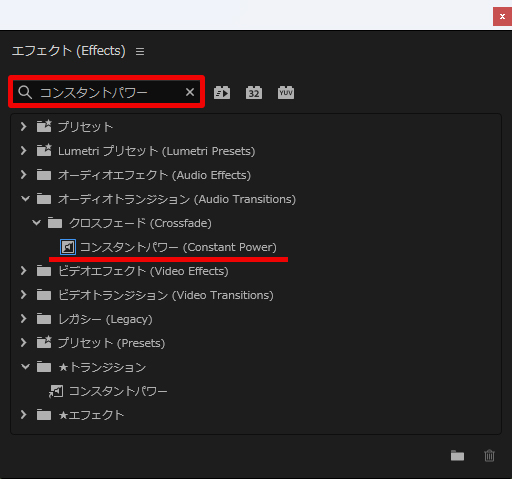Collapse Audio Transitions folder chevron
Image resolution: width=512 pixels, height=479 pixels.
pyautogui.click(x=25, y=199)
